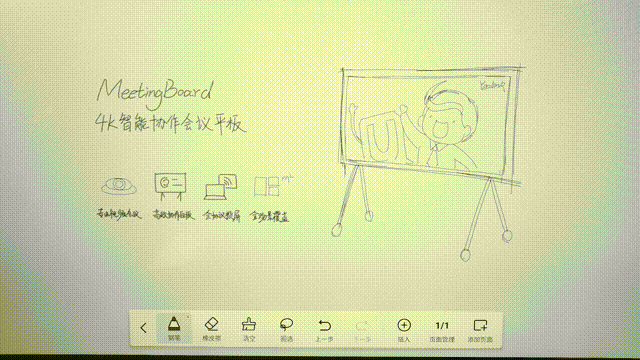Undo the last stroke
640x360 pixels.
(x=324, y=329)
